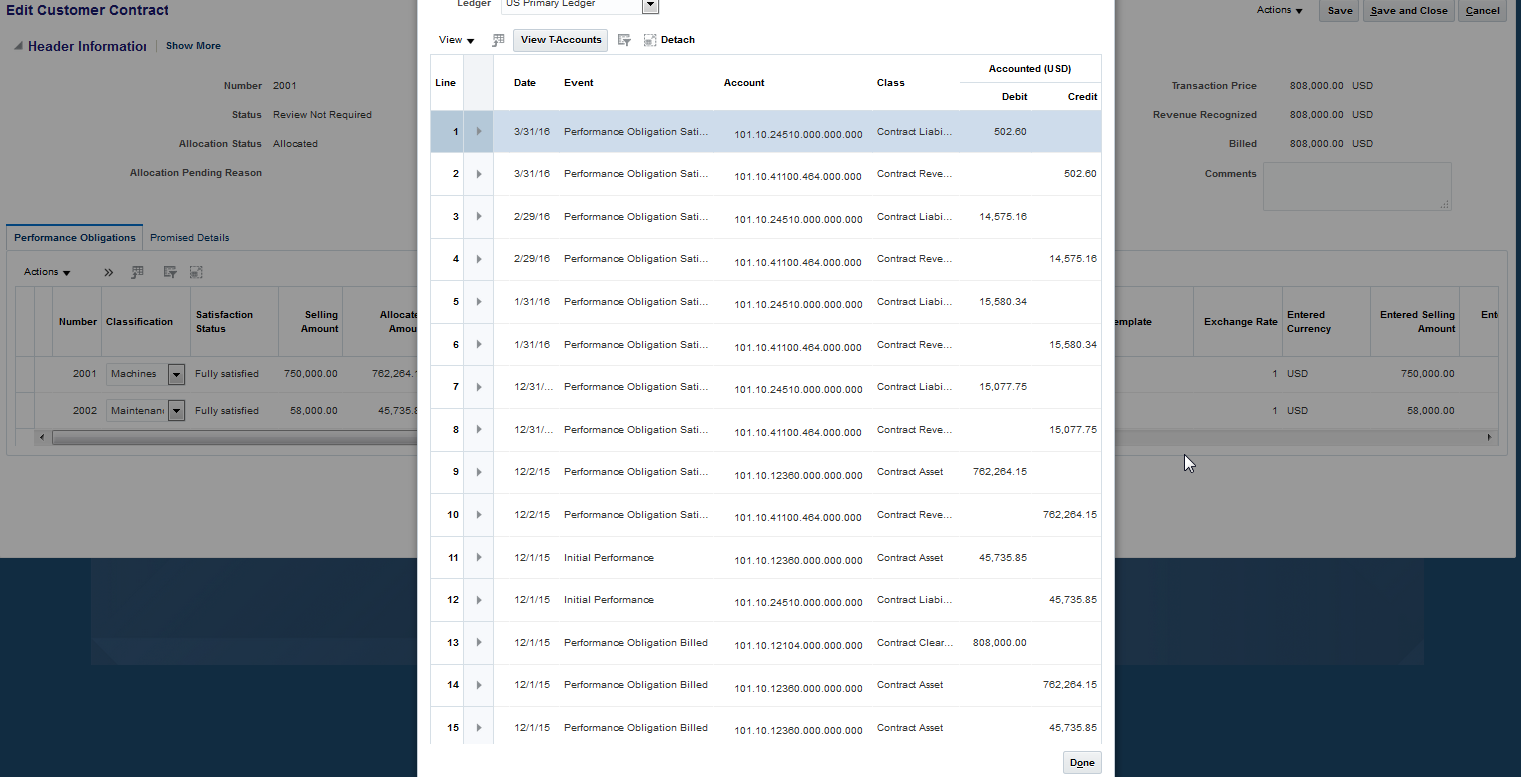Click the Line column header

(x=445, y=83)
